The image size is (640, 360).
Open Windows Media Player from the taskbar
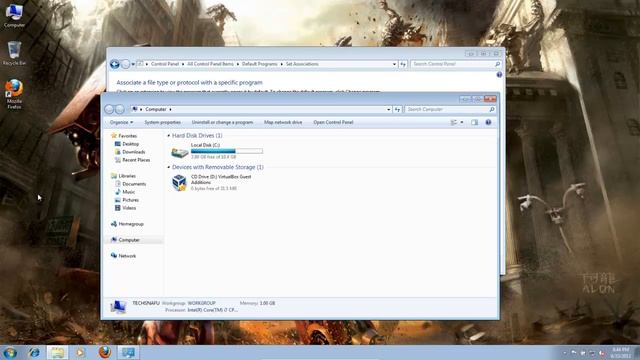80,352
